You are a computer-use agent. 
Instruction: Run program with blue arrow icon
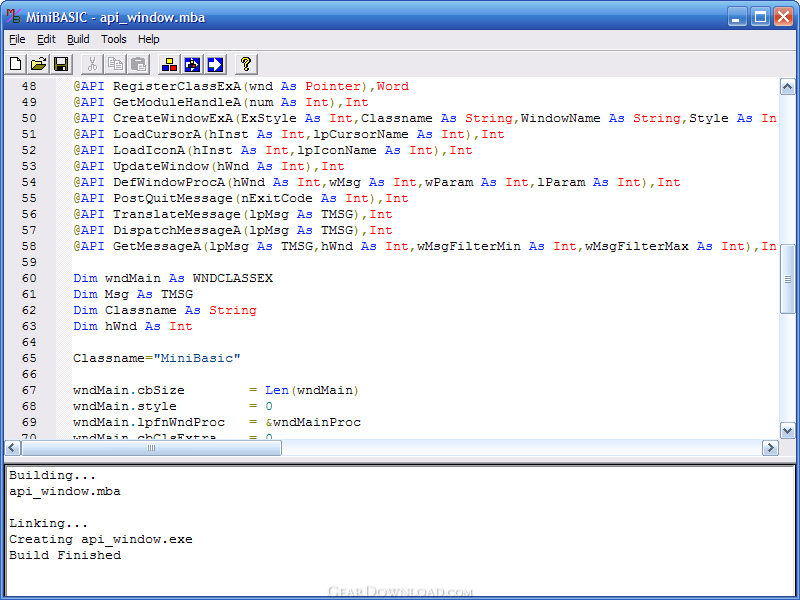coord(215,65)
